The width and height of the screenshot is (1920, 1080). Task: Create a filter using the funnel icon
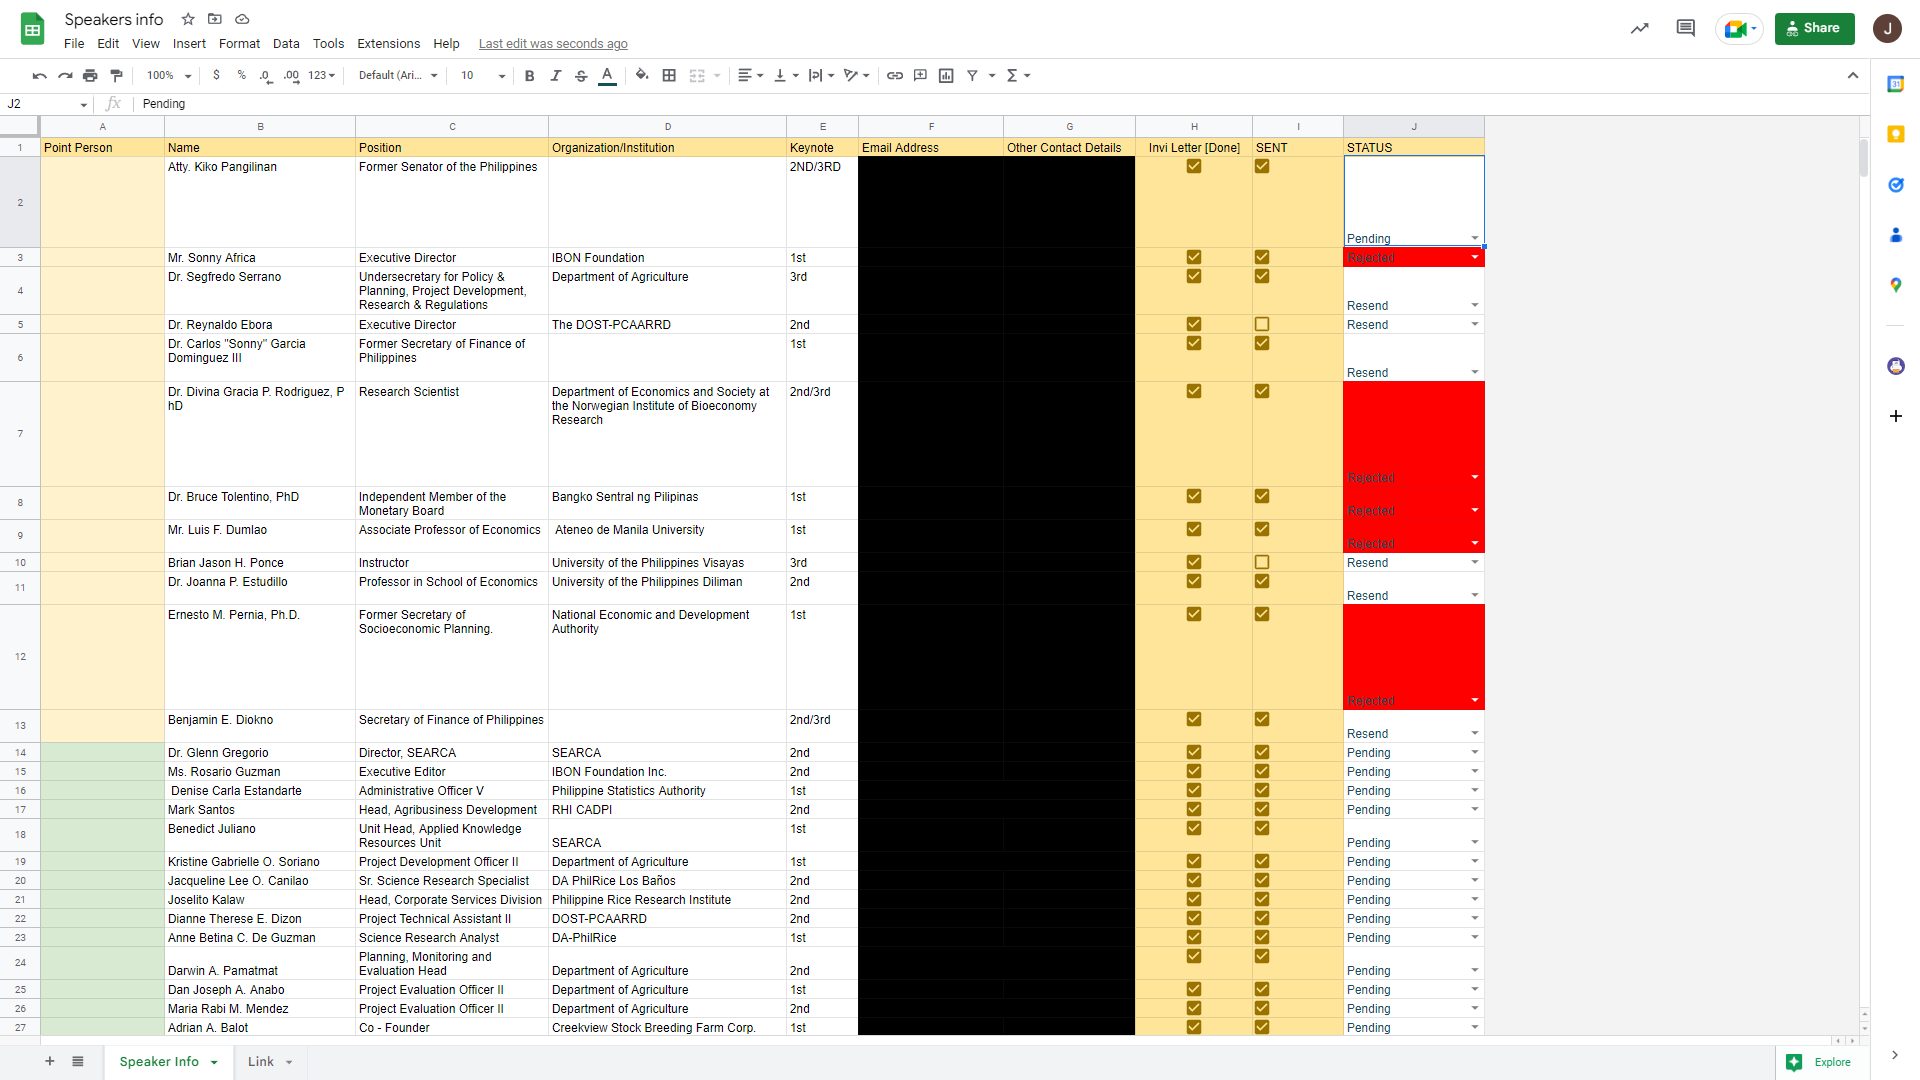(x=972, y=75)
